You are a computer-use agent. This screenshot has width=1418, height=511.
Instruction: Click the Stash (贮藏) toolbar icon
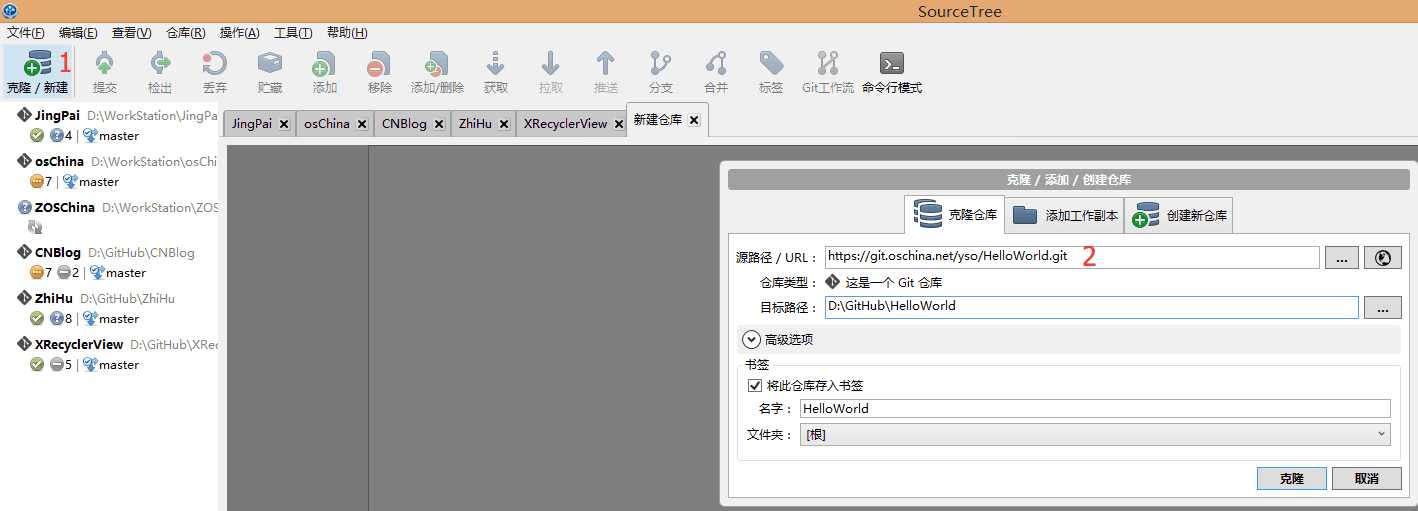(x=270, y=64)
